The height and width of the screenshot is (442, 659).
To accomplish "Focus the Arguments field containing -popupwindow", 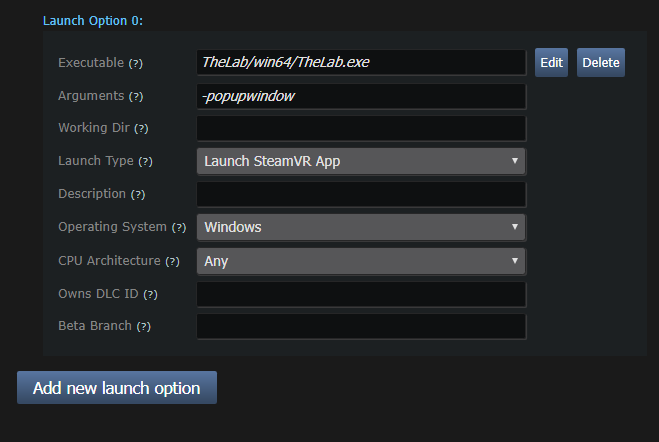I will 361,97.
